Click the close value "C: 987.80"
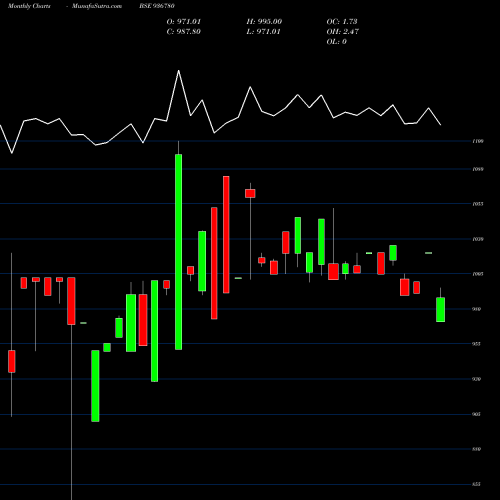500x500 pixels. [x=184, y=32]
